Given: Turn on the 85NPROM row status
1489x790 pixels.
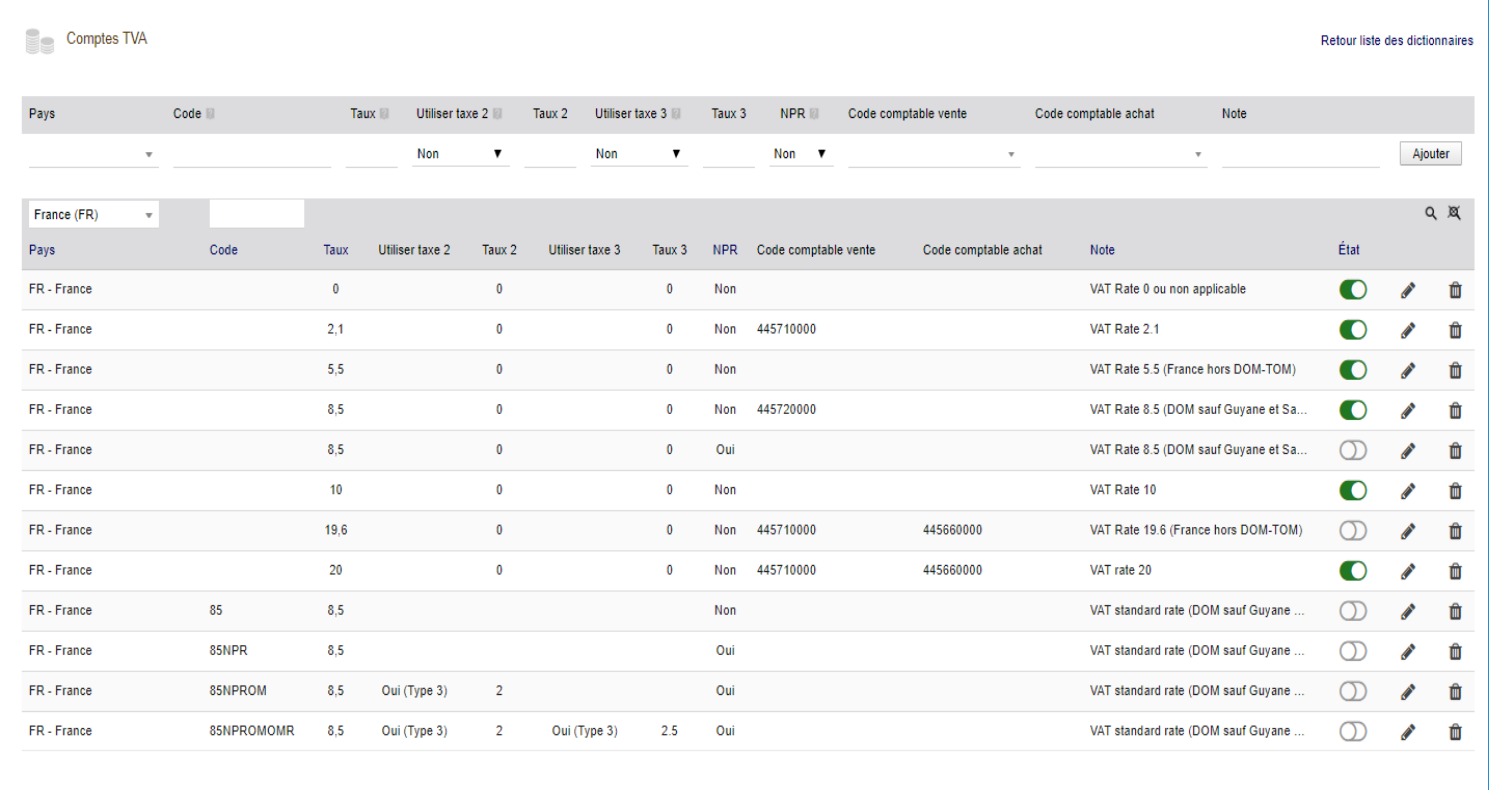Looking at the screenshot, I should pyautogui.click(x=1353, y=691).
